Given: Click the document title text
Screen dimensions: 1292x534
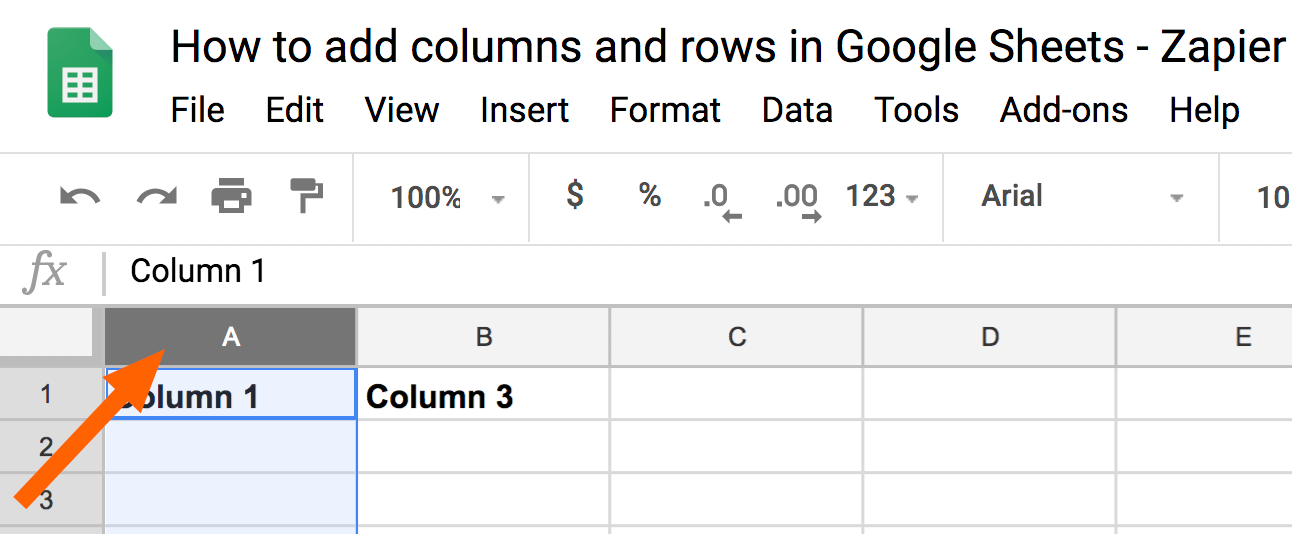Looking at the screenshot, I should [729, 47].
